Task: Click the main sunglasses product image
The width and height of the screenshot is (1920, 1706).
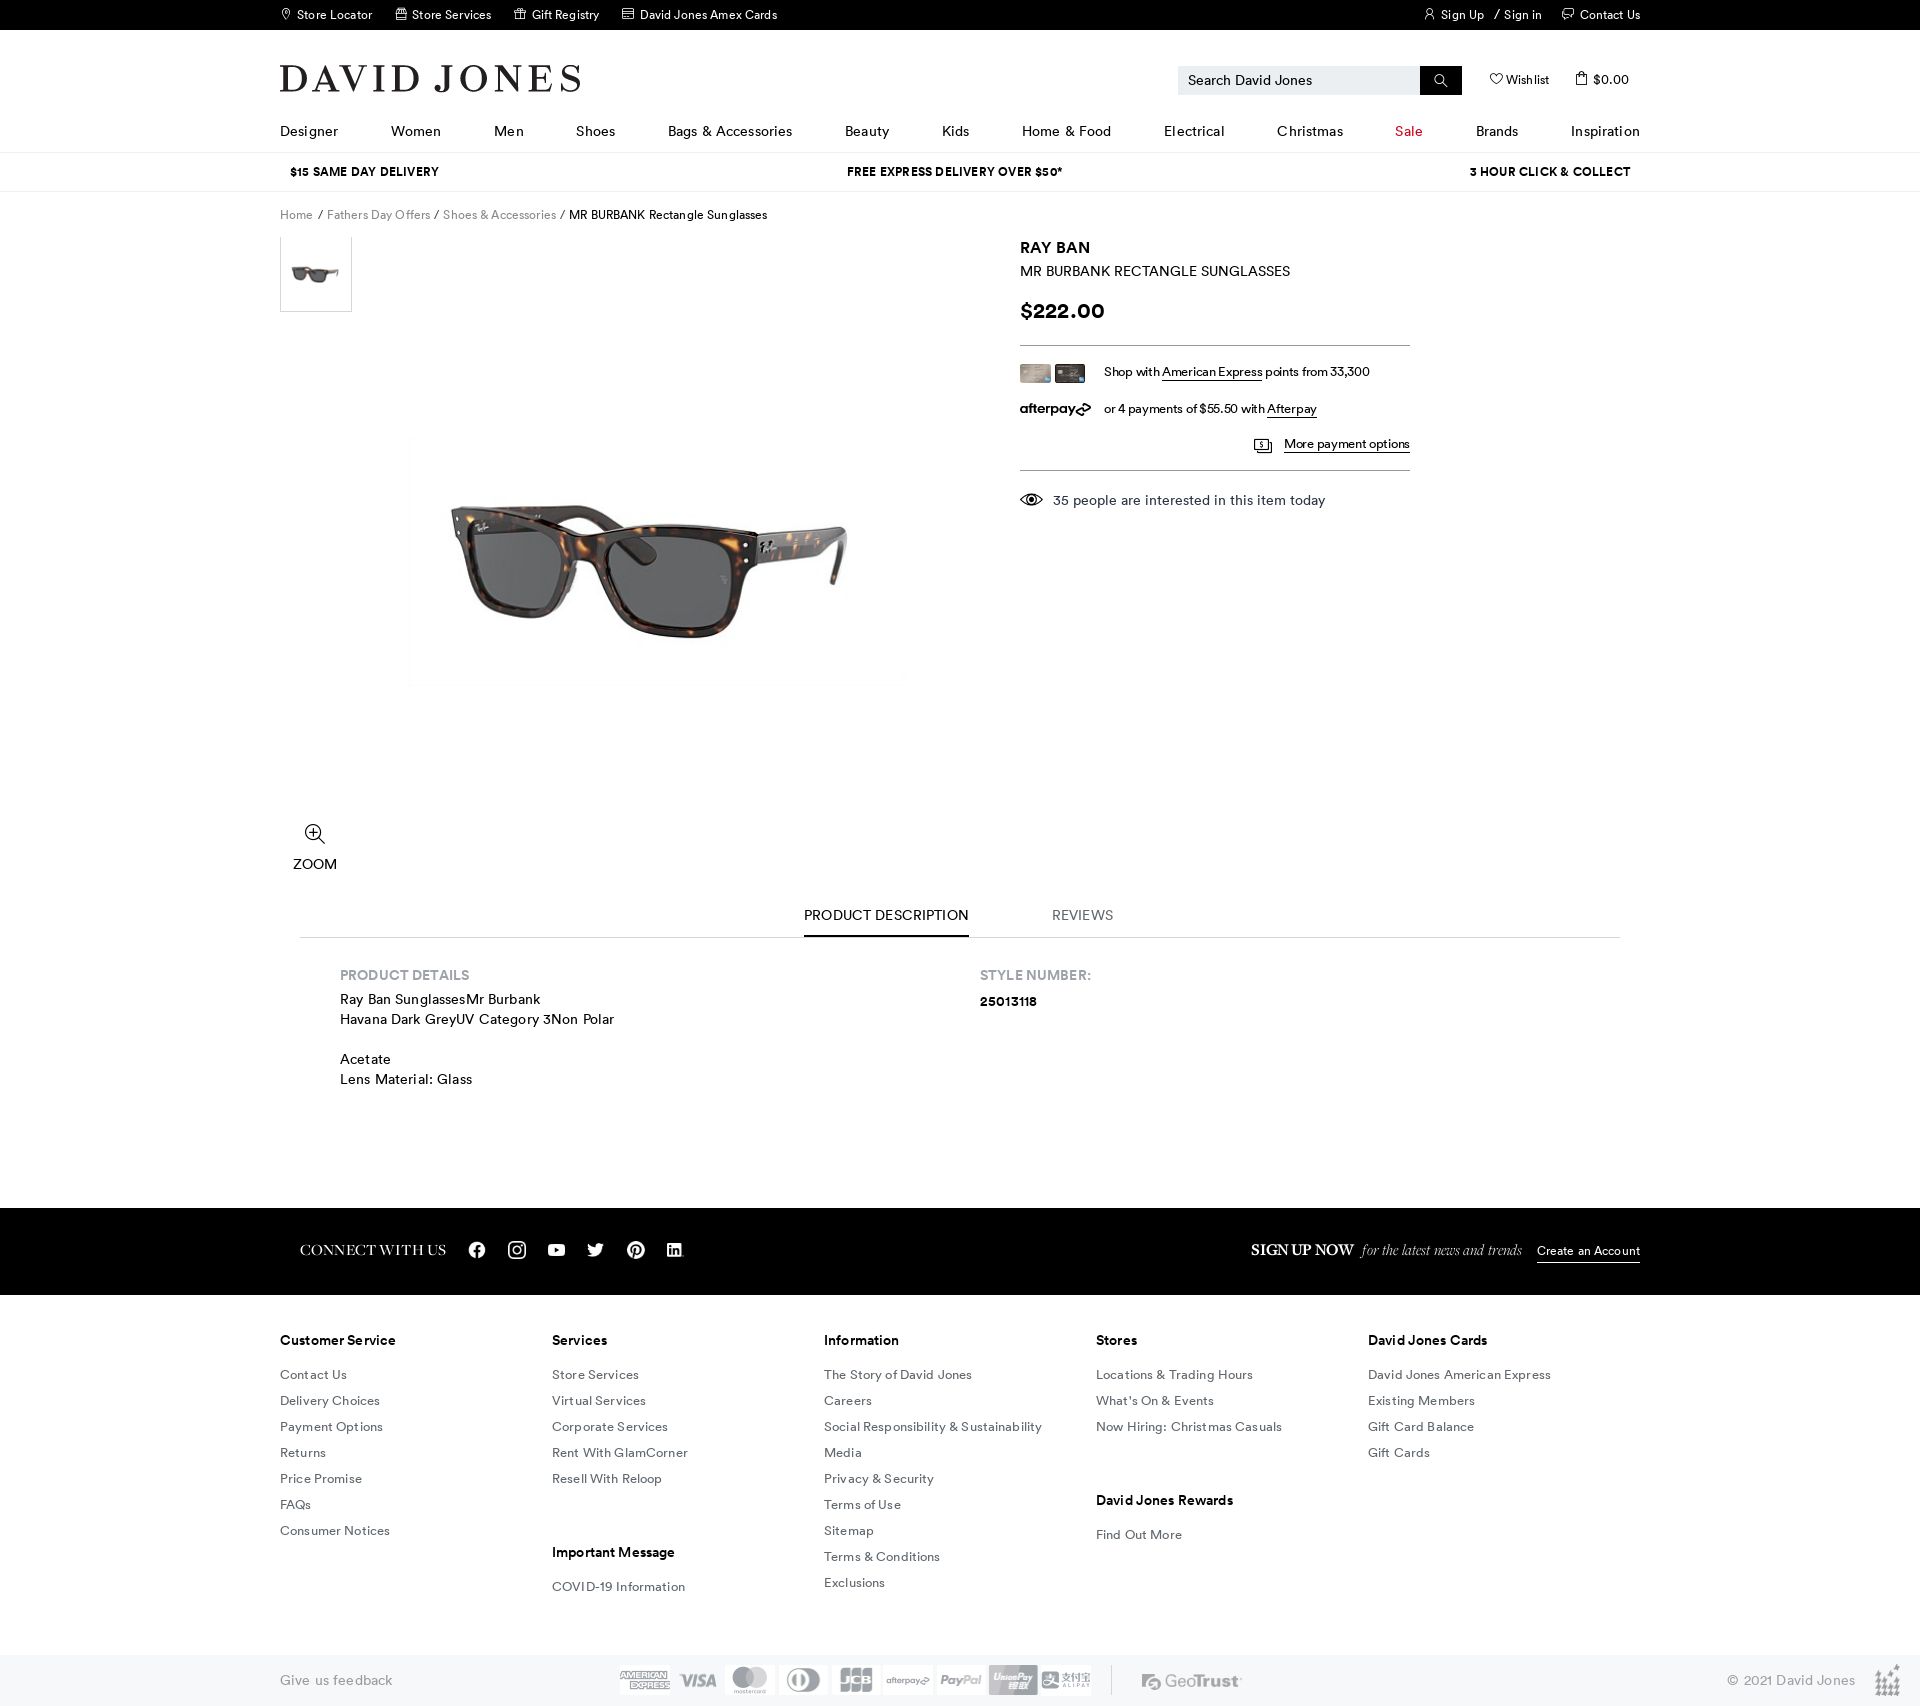Action: tap(648, 570)
